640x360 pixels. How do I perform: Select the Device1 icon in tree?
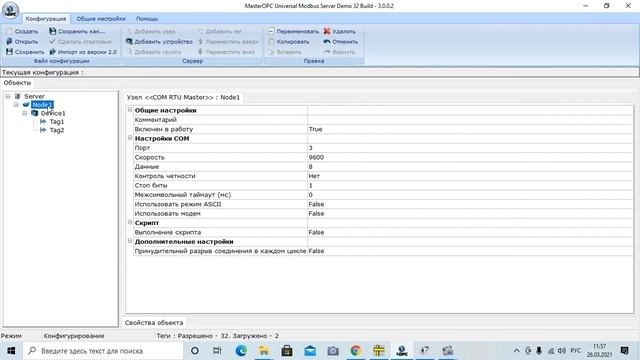pos(35,113)
